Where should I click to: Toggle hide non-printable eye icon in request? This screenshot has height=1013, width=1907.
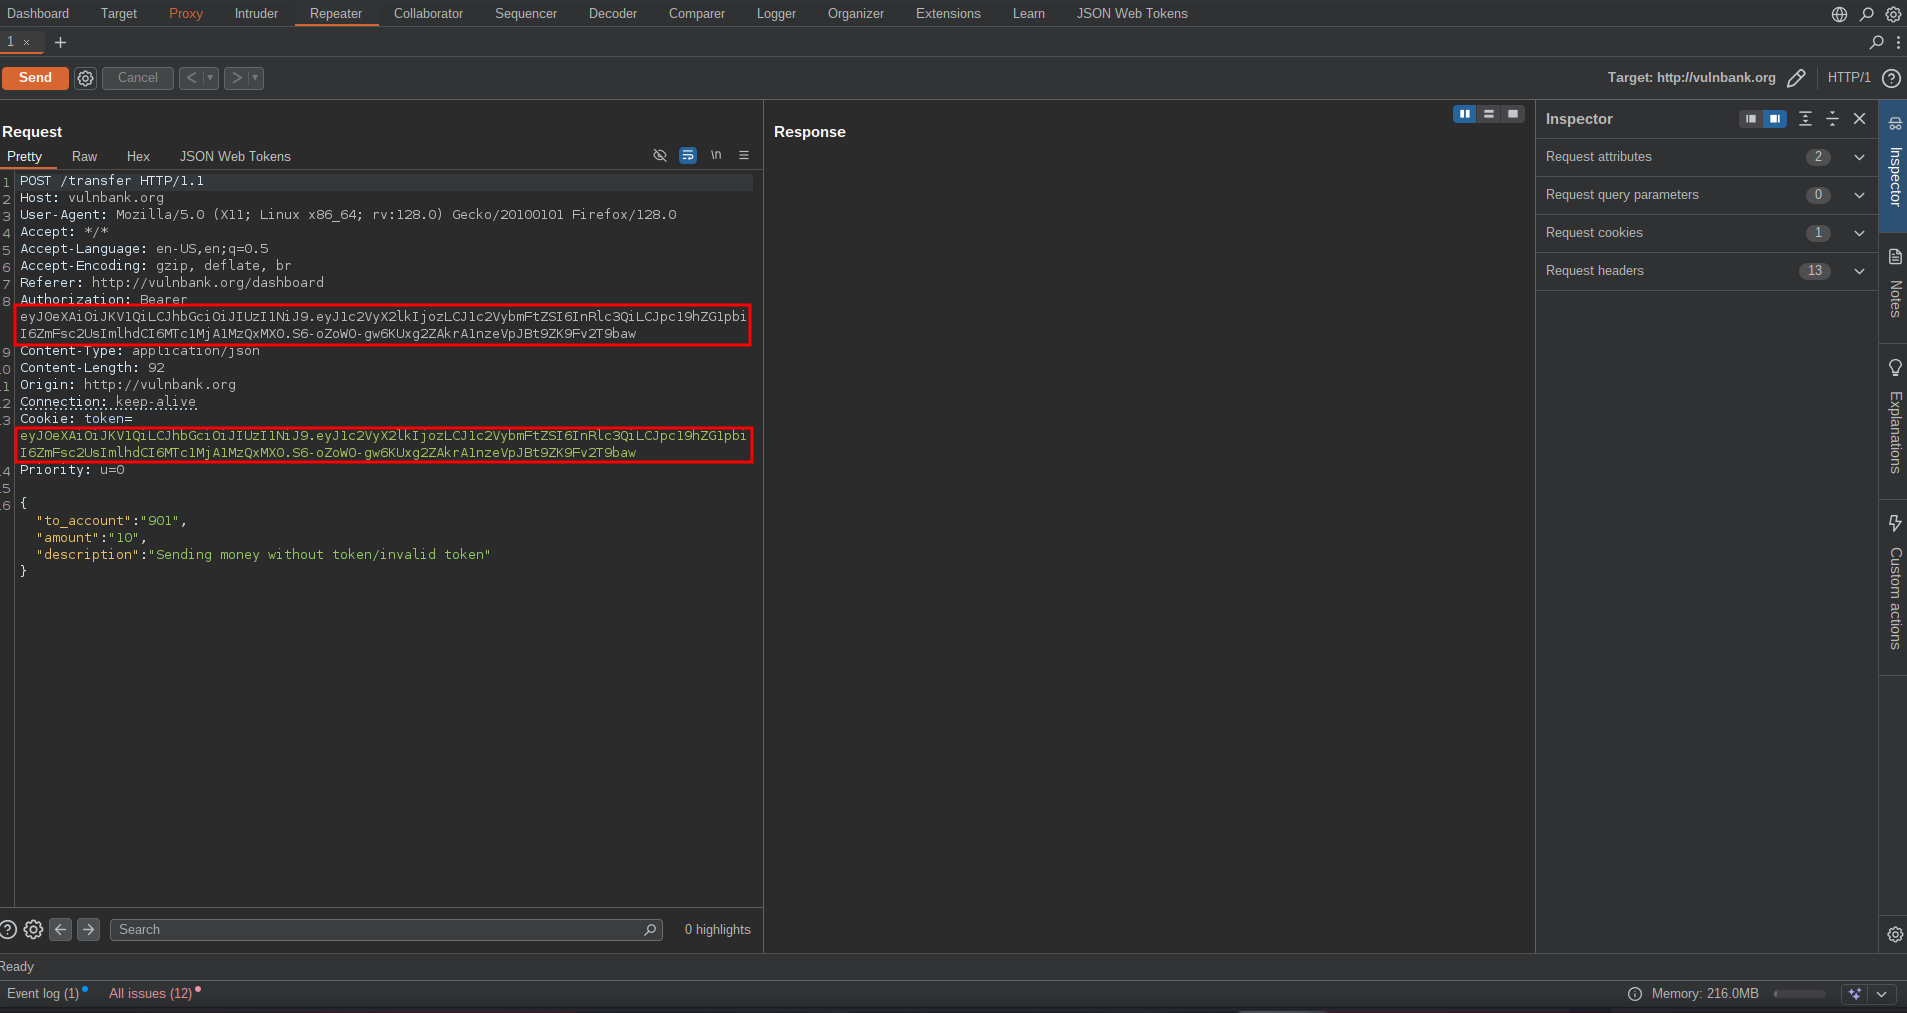point(660,155)
